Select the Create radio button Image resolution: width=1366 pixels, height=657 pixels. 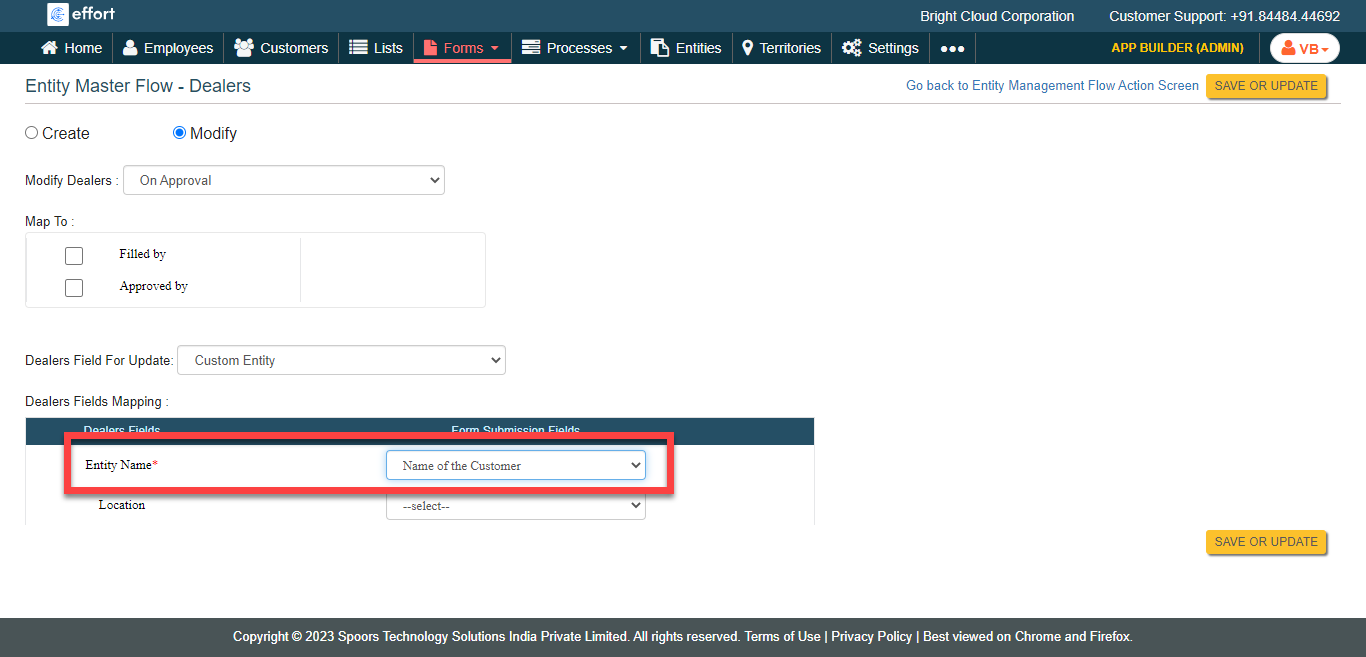pos(32,133)
